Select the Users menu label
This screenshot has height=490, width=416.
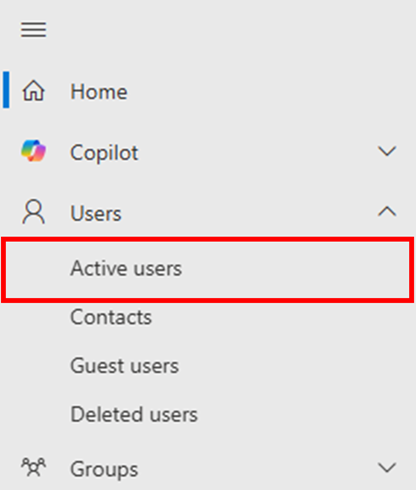click(x=96, y=213)
